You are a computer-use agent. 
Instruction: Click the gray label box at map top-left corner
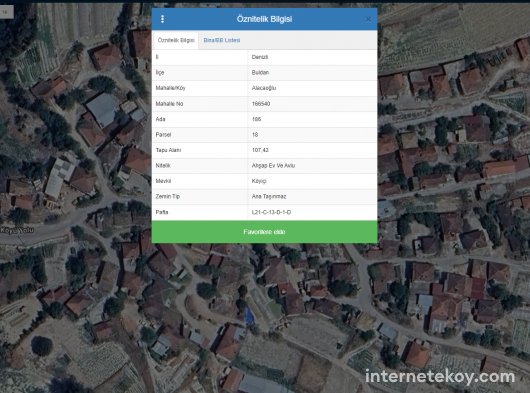point(6,12)
